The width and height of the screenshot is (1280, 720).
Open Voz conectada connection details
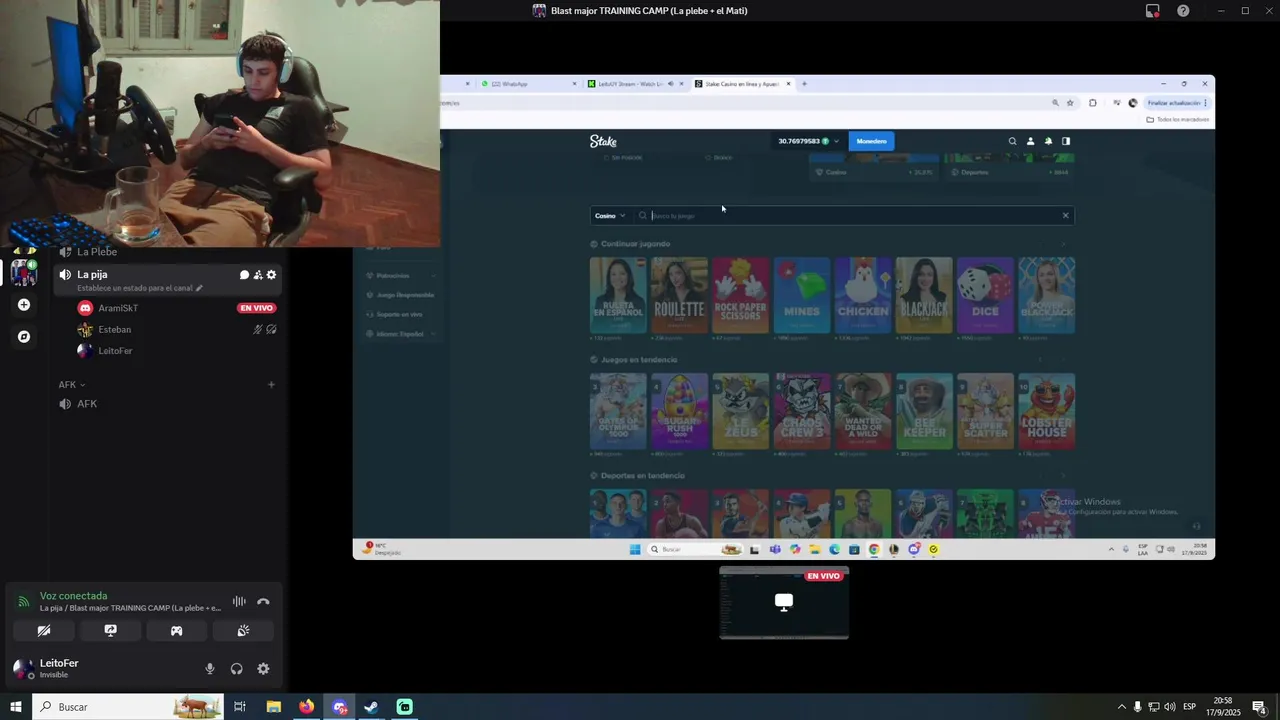point(73,596)
